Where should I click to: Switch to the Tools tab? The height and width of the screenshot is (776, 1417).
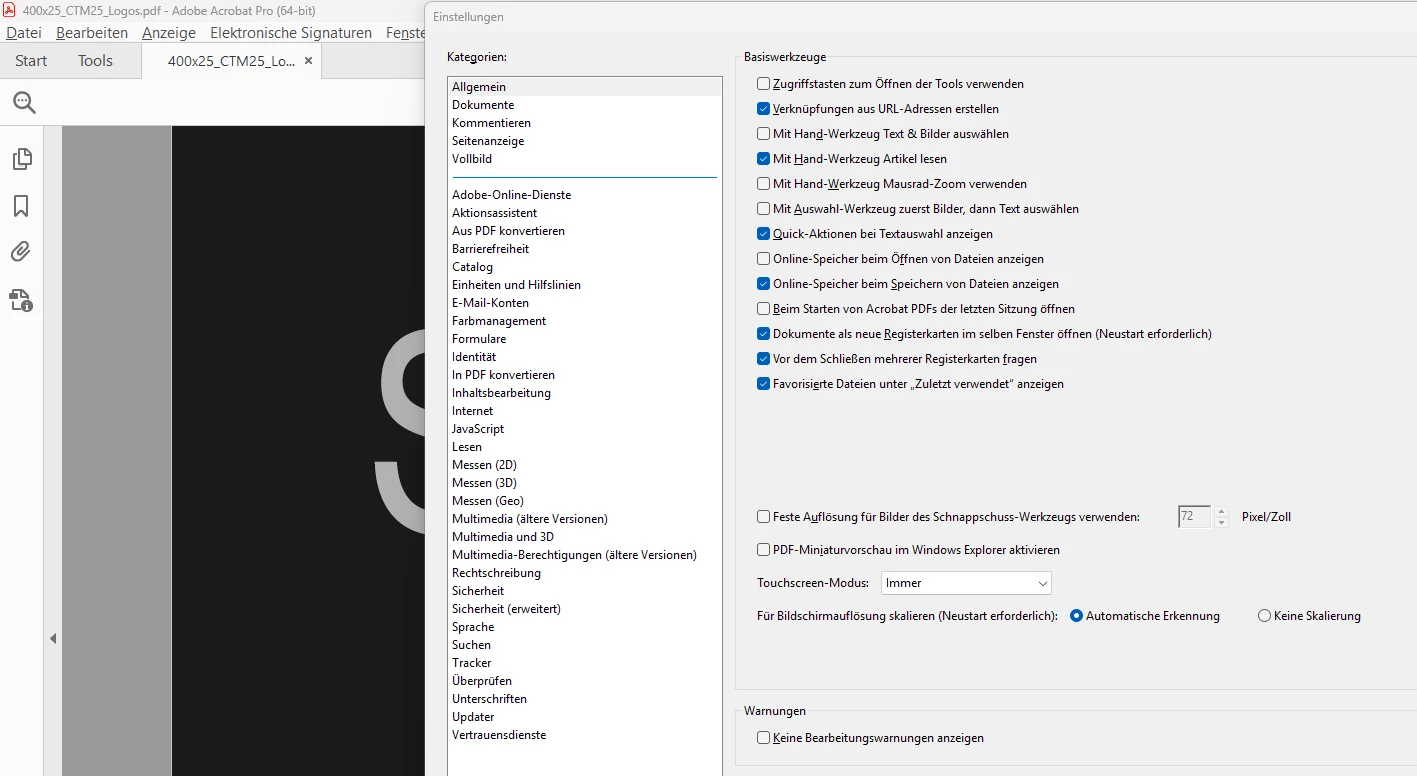pyautogui.click(x=95, y=61)
